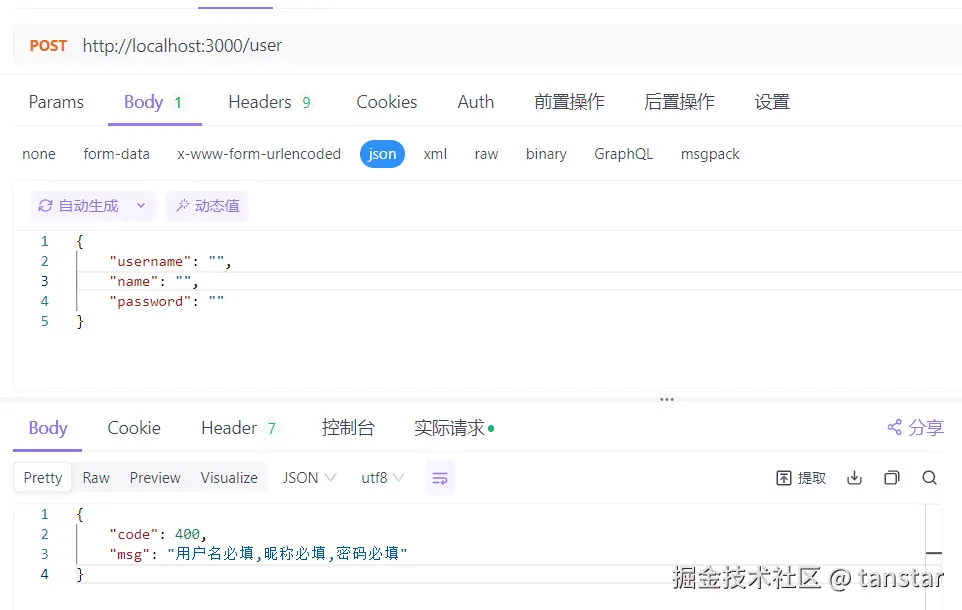Click the 提取 extract button
The width and height of the screenshot is (962, 610).
pos(801,477)
